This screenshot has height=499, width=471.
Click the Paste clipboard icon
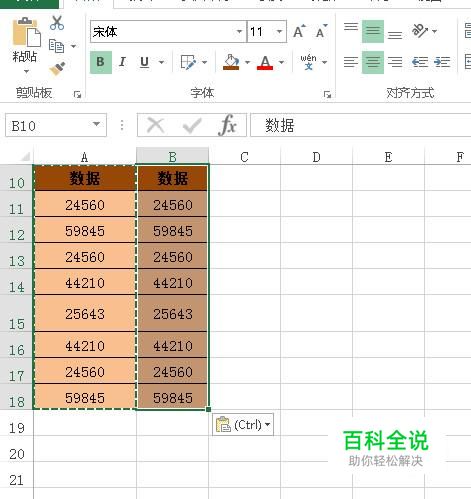tap(26, 32)
